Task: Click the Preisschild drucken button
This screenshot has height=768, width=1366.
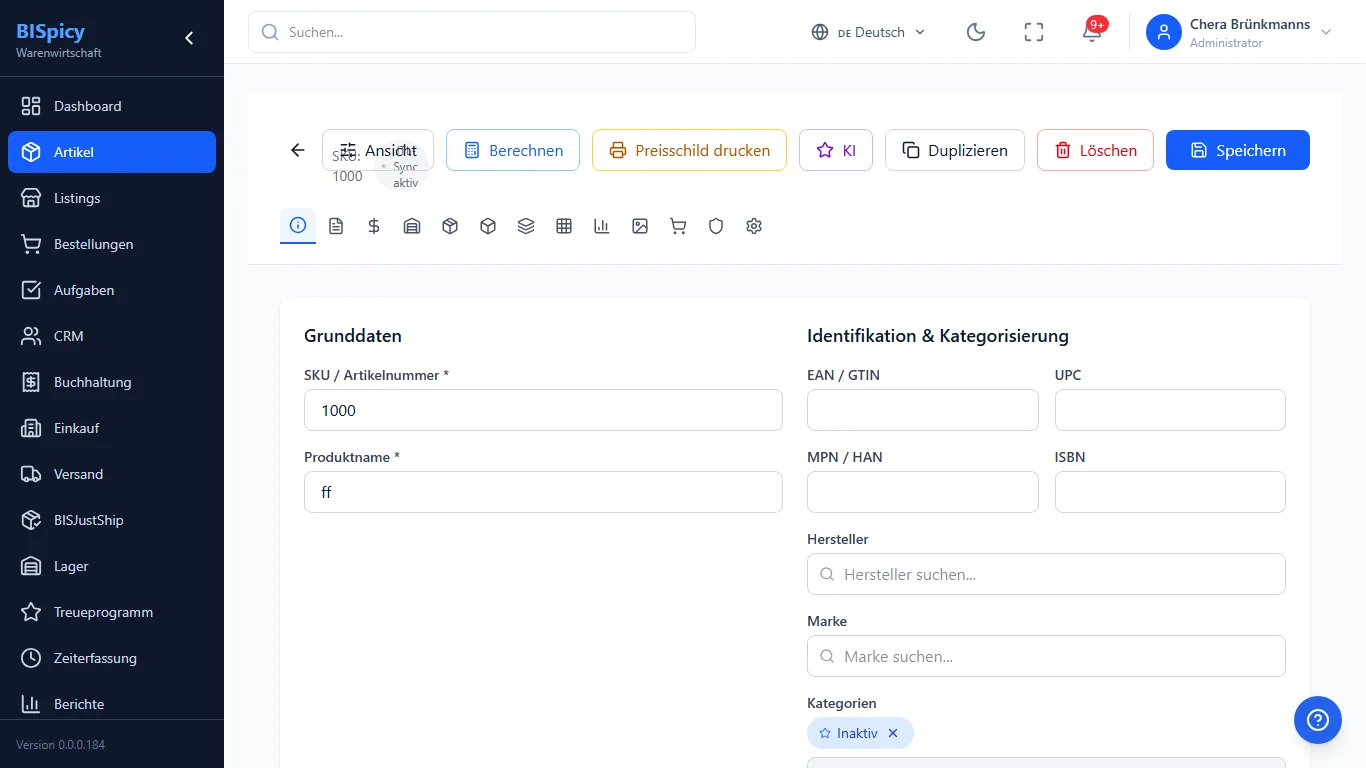Action: click(x=689, y=150)
